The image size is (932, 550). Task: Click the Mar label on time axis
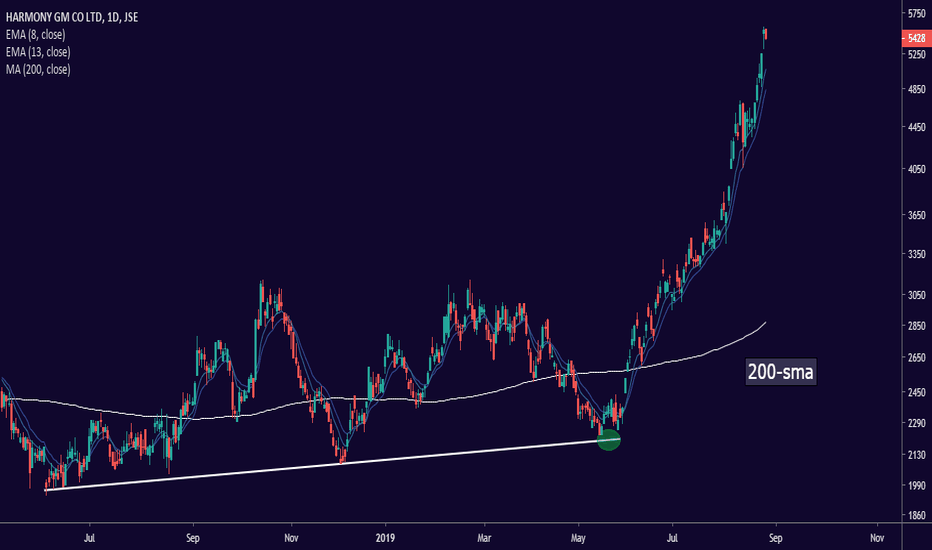coord(484,538)
